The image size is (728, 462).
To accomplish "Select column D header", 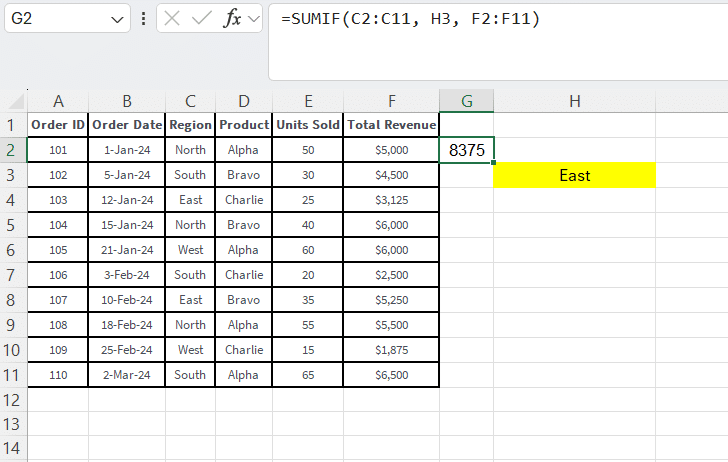I will [x=244, y=101].
